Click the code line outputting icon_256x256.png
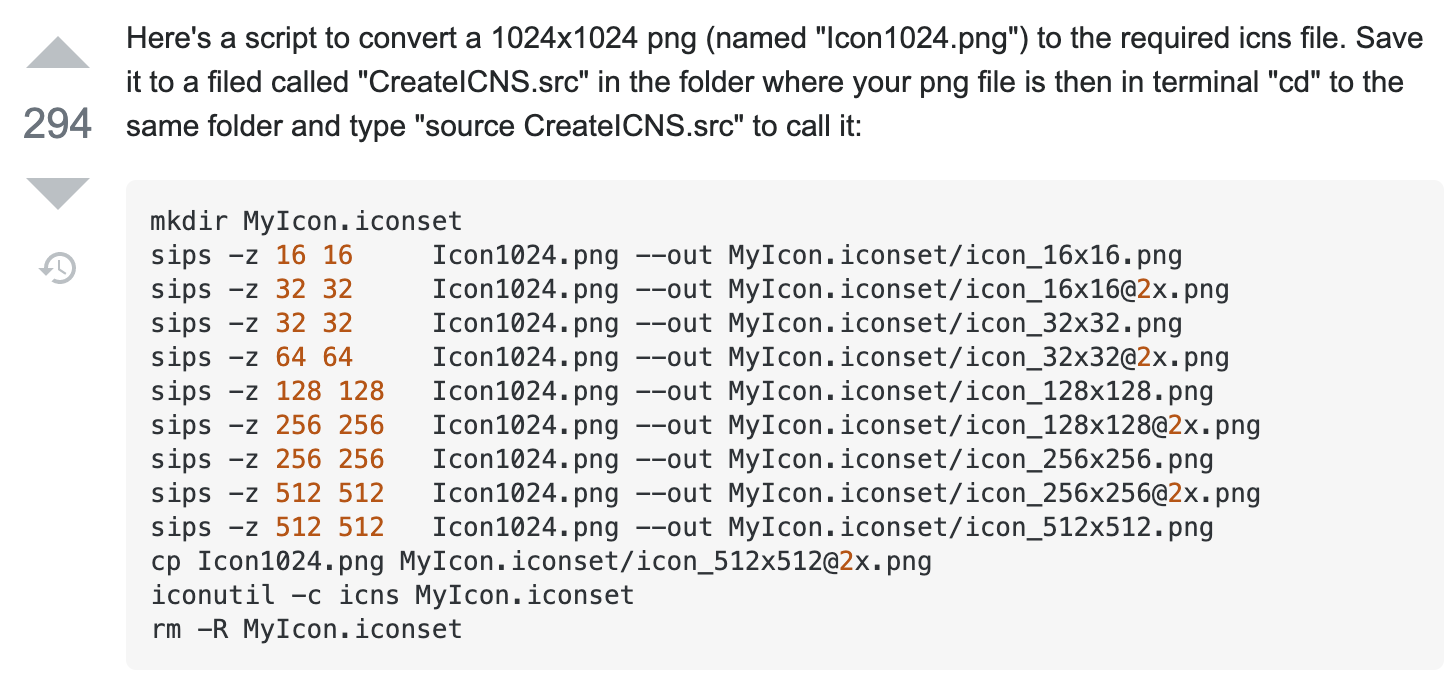 (x=682, y=460)
